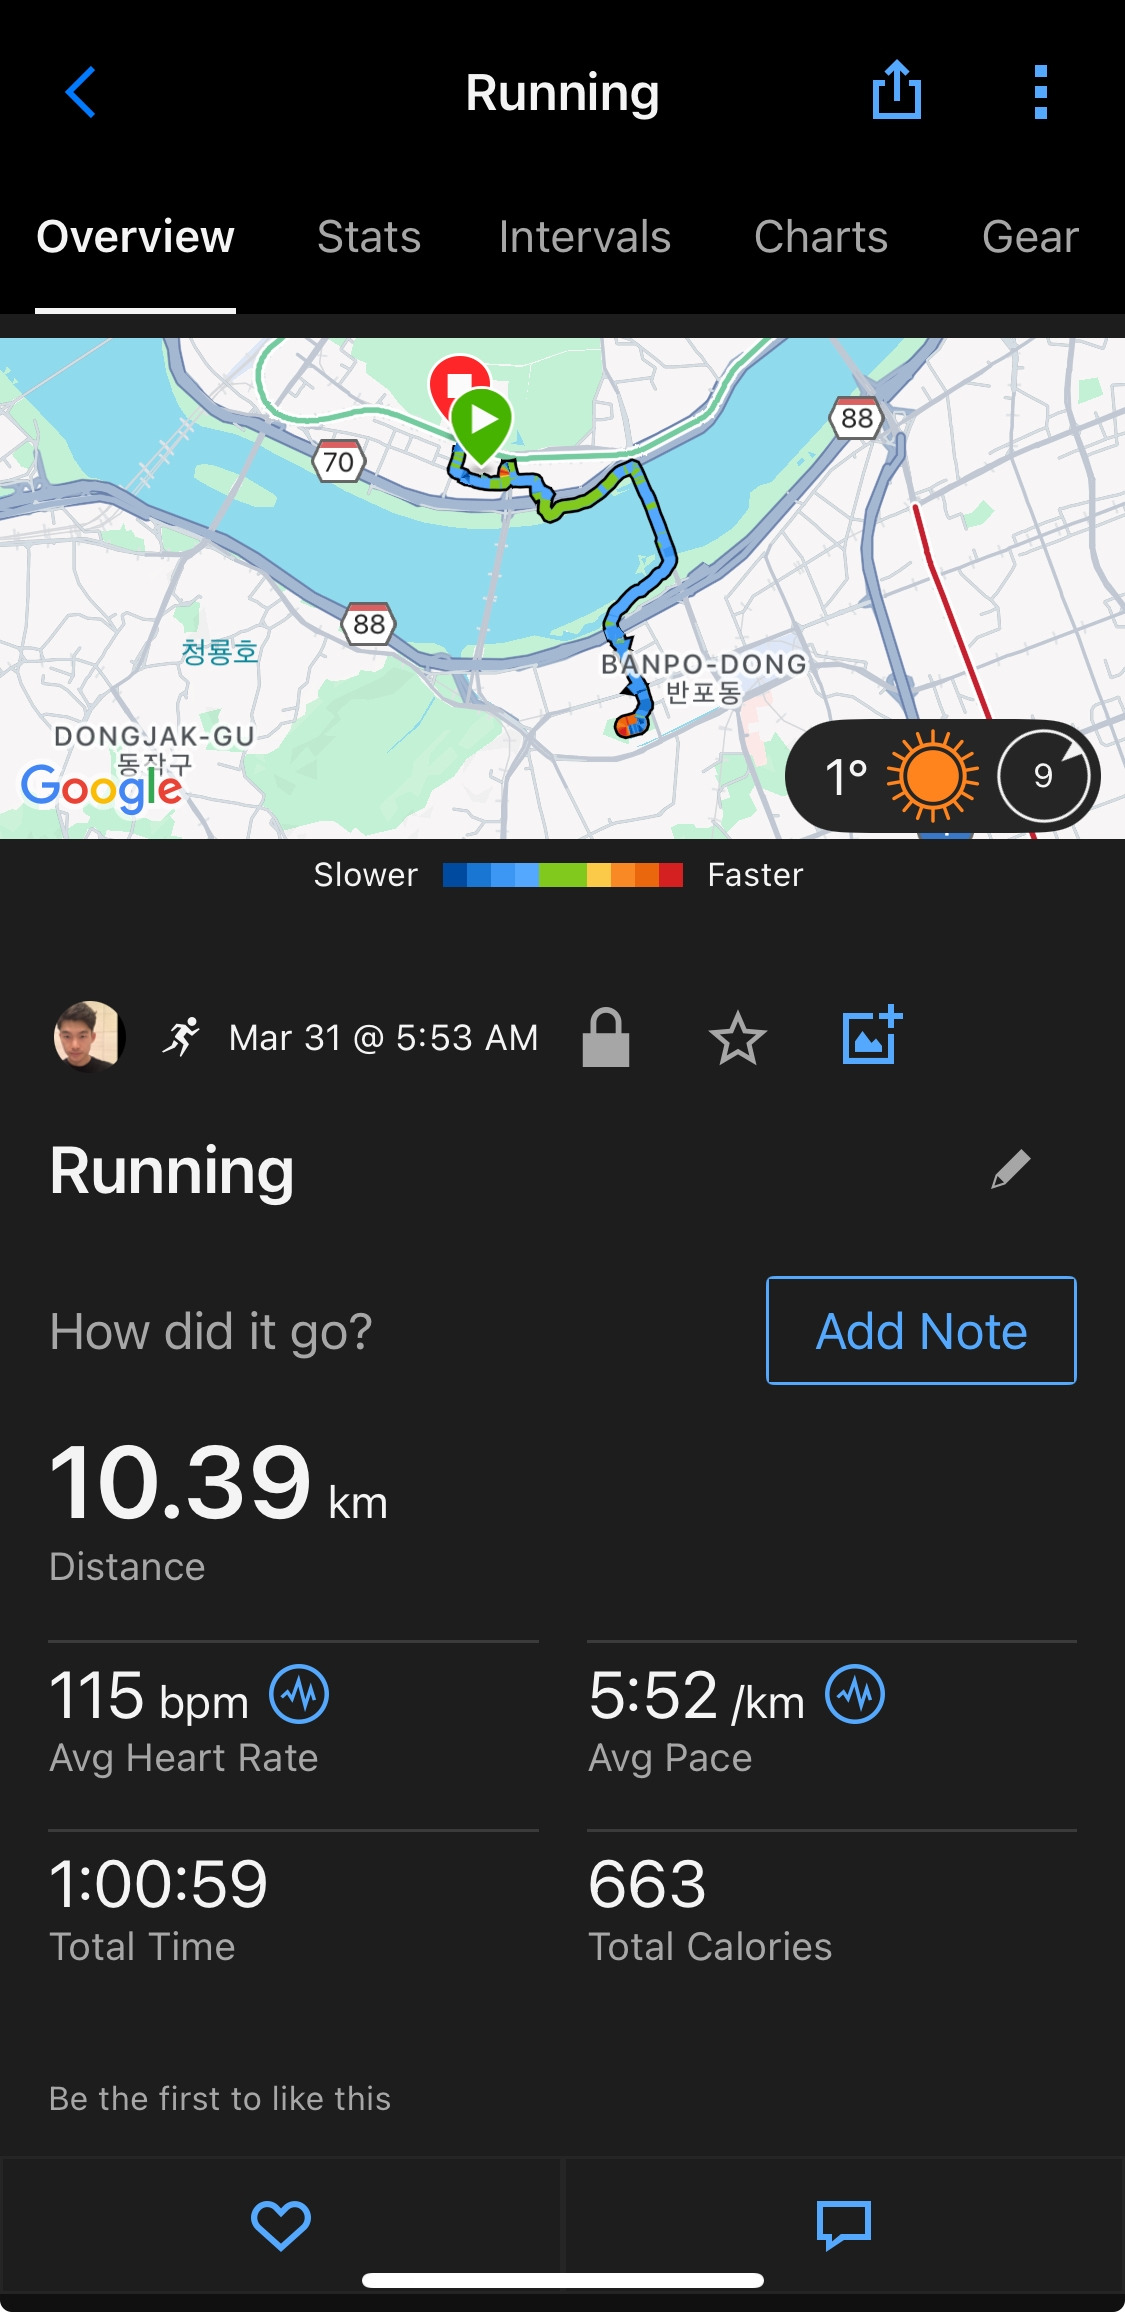This screenshot has height=2312, width=1125.
Task: Switch to the Stats tab
Action: tap(369, 237)
